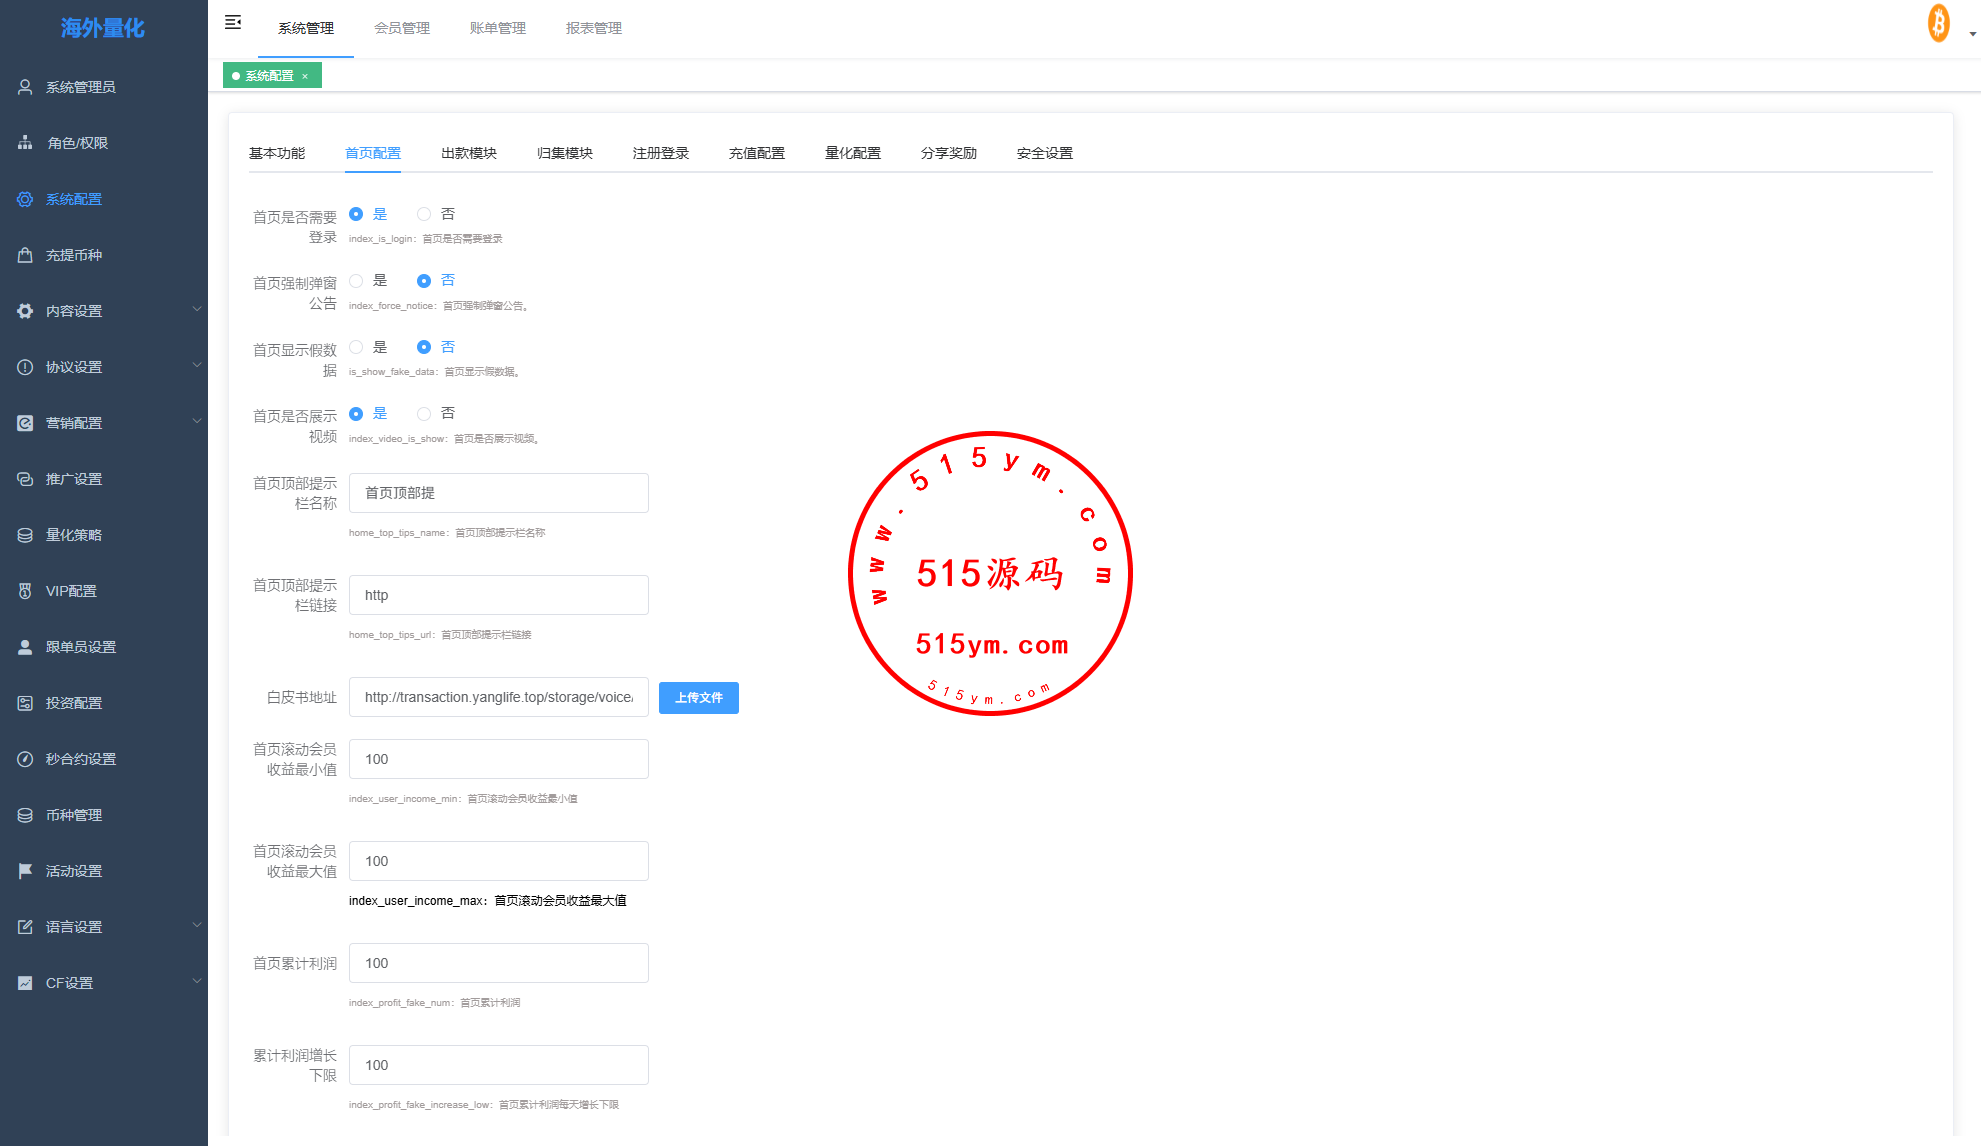This screenshot has width=1981, height=1146.
Task: Select 是 for 首页强制弹窗公告
Action: tap(356, 281)
